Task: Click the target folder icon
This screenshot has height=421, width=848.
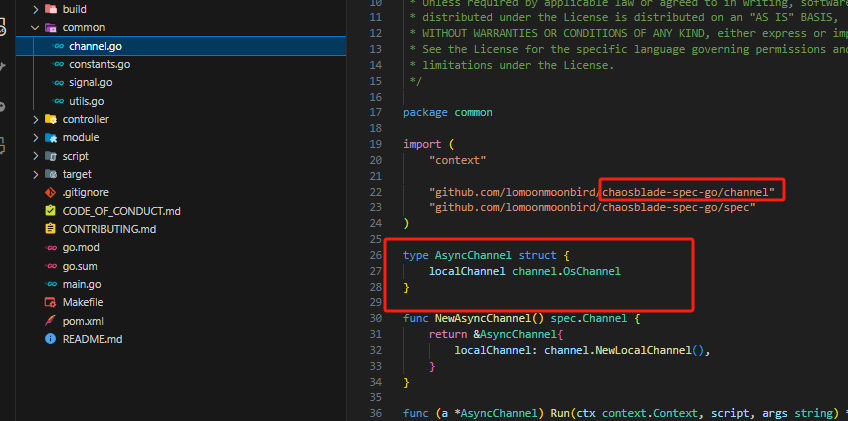Action: [51, 174]
